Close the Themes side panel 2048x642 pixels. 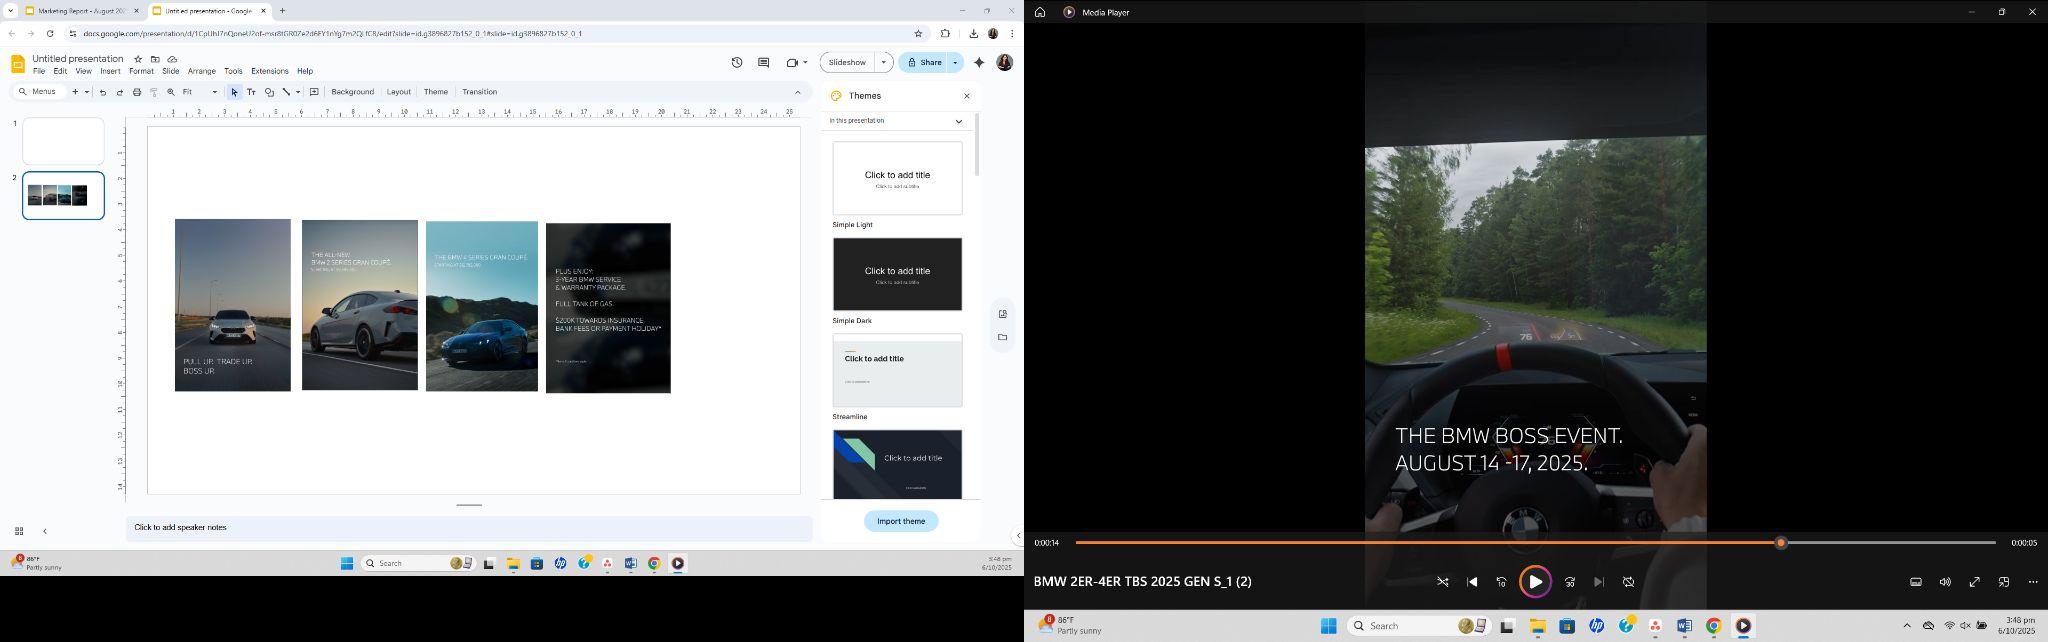966,96
